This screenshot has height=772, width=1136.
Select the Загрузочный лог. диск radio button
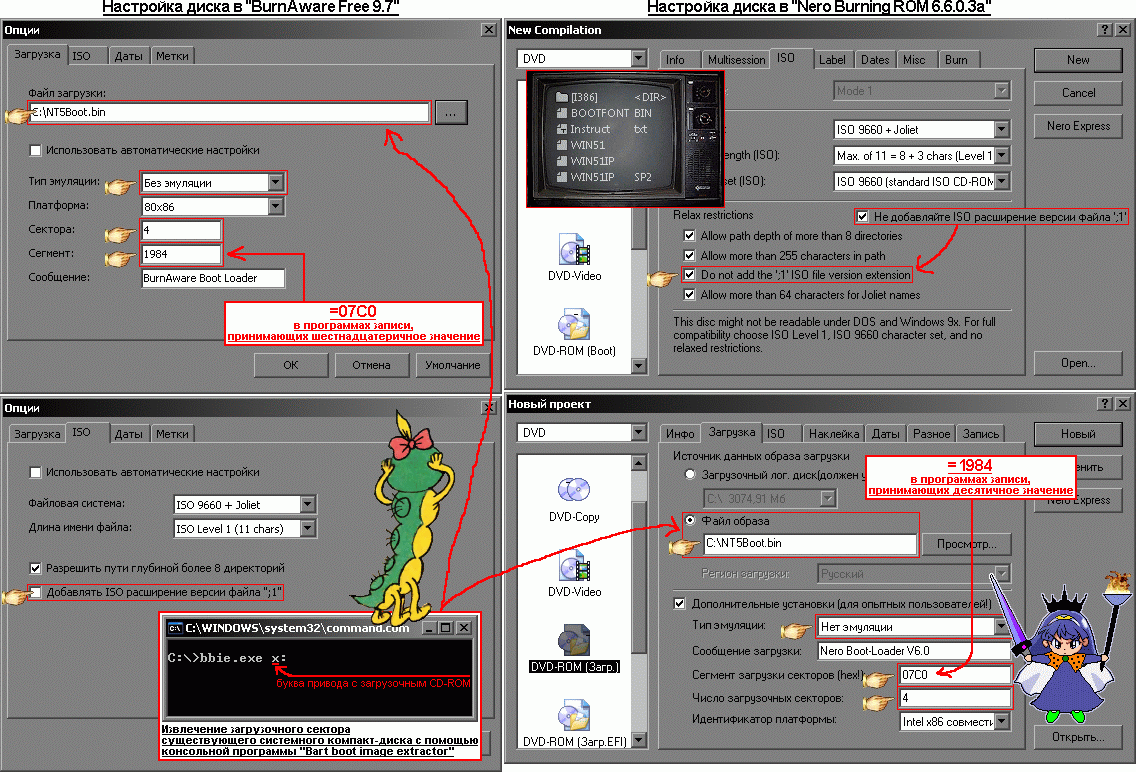point(690,474)
